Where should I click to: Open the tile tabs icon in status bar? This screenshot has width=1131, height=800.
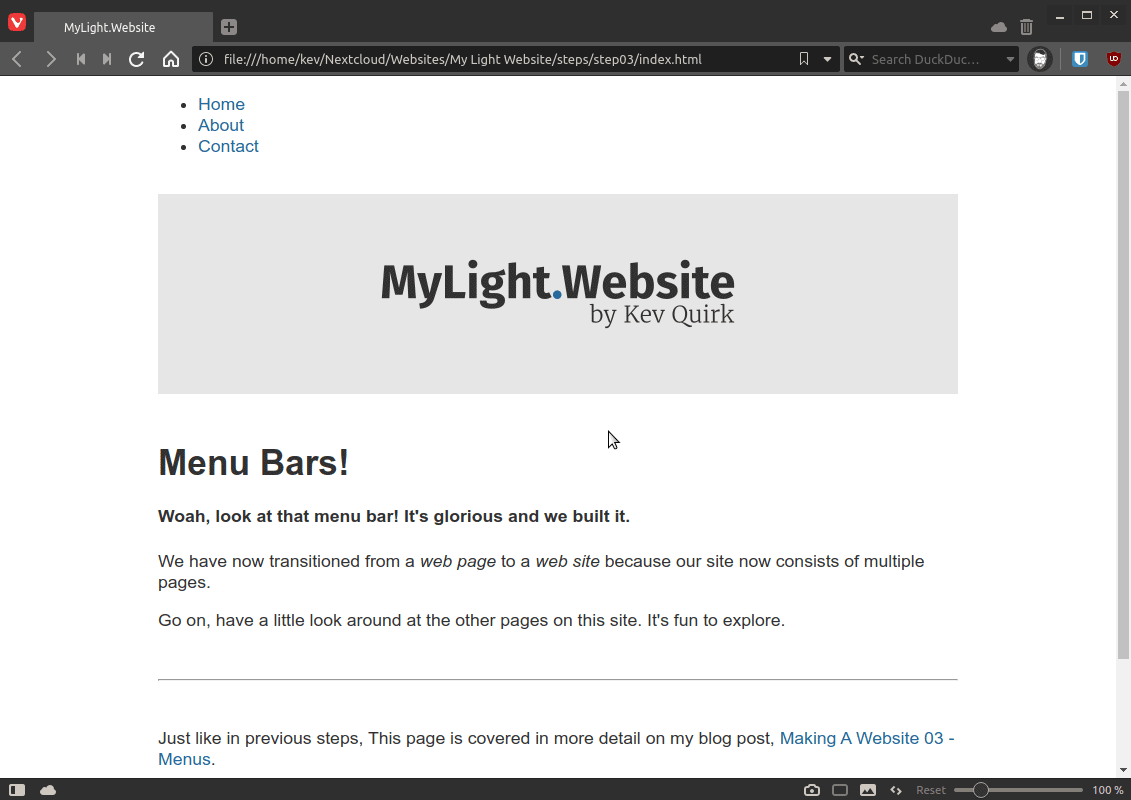tap(840, 790)
